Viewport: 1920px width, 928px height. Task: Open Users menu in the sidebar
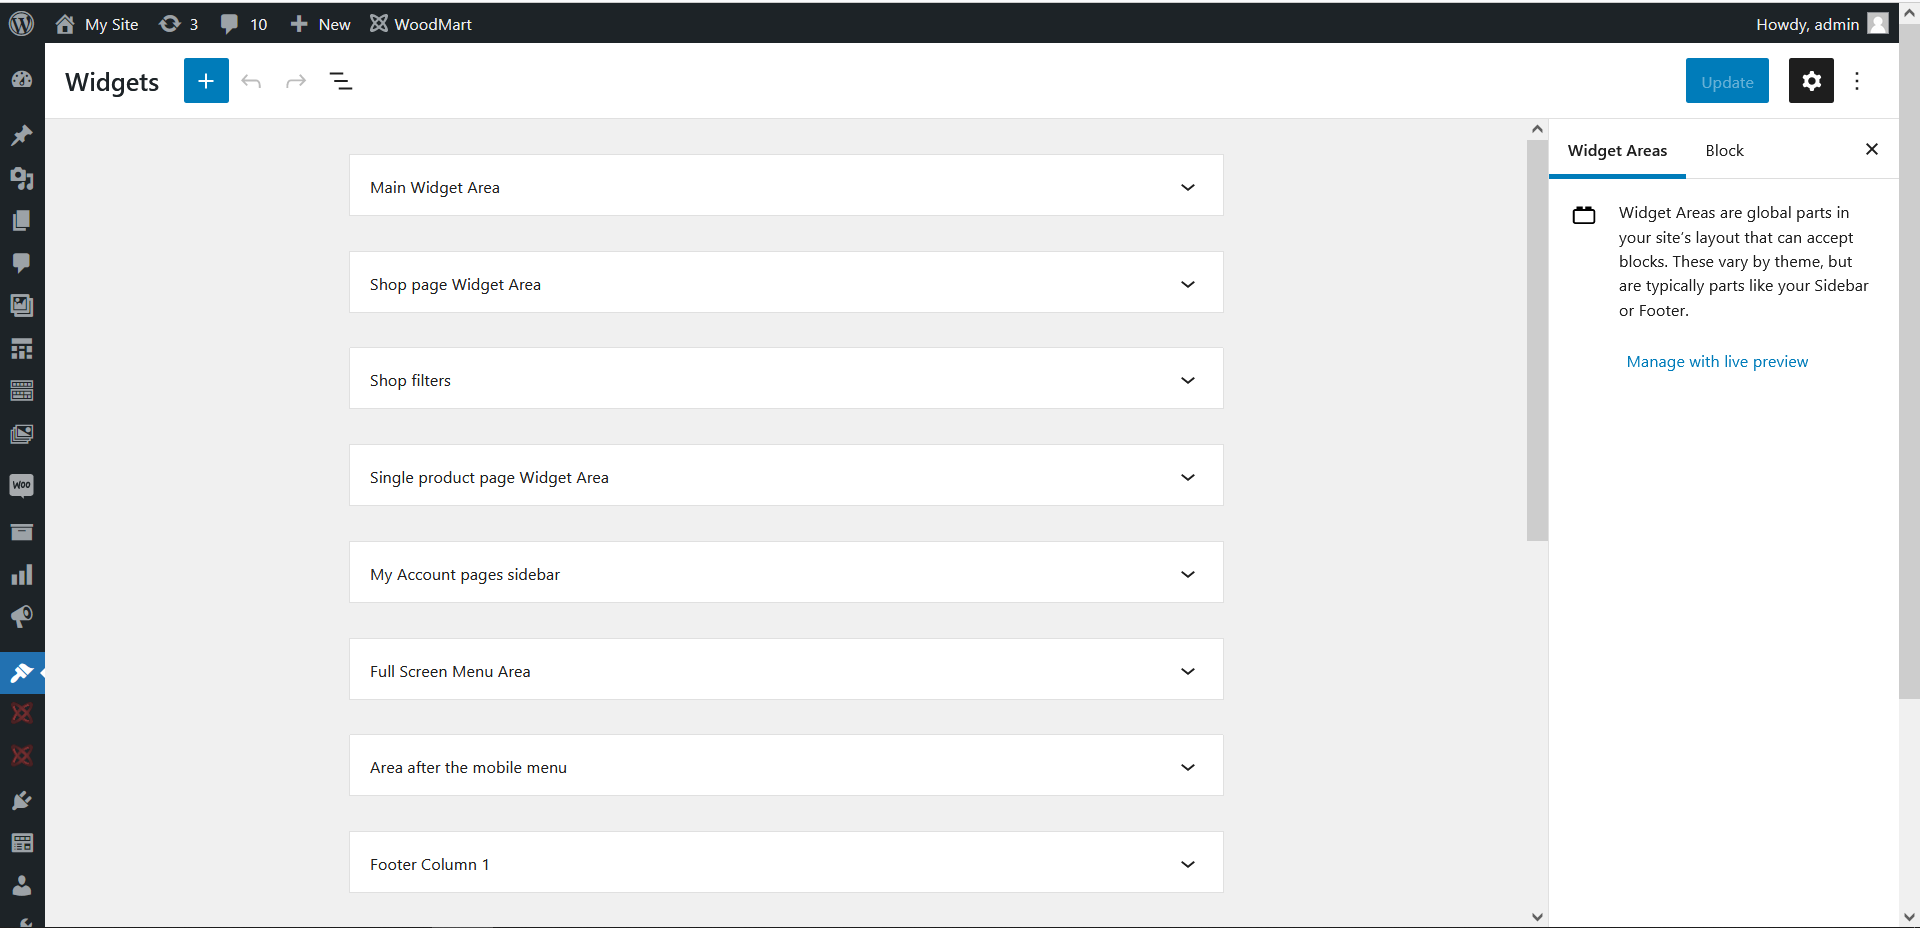click(x=22, y=886)
